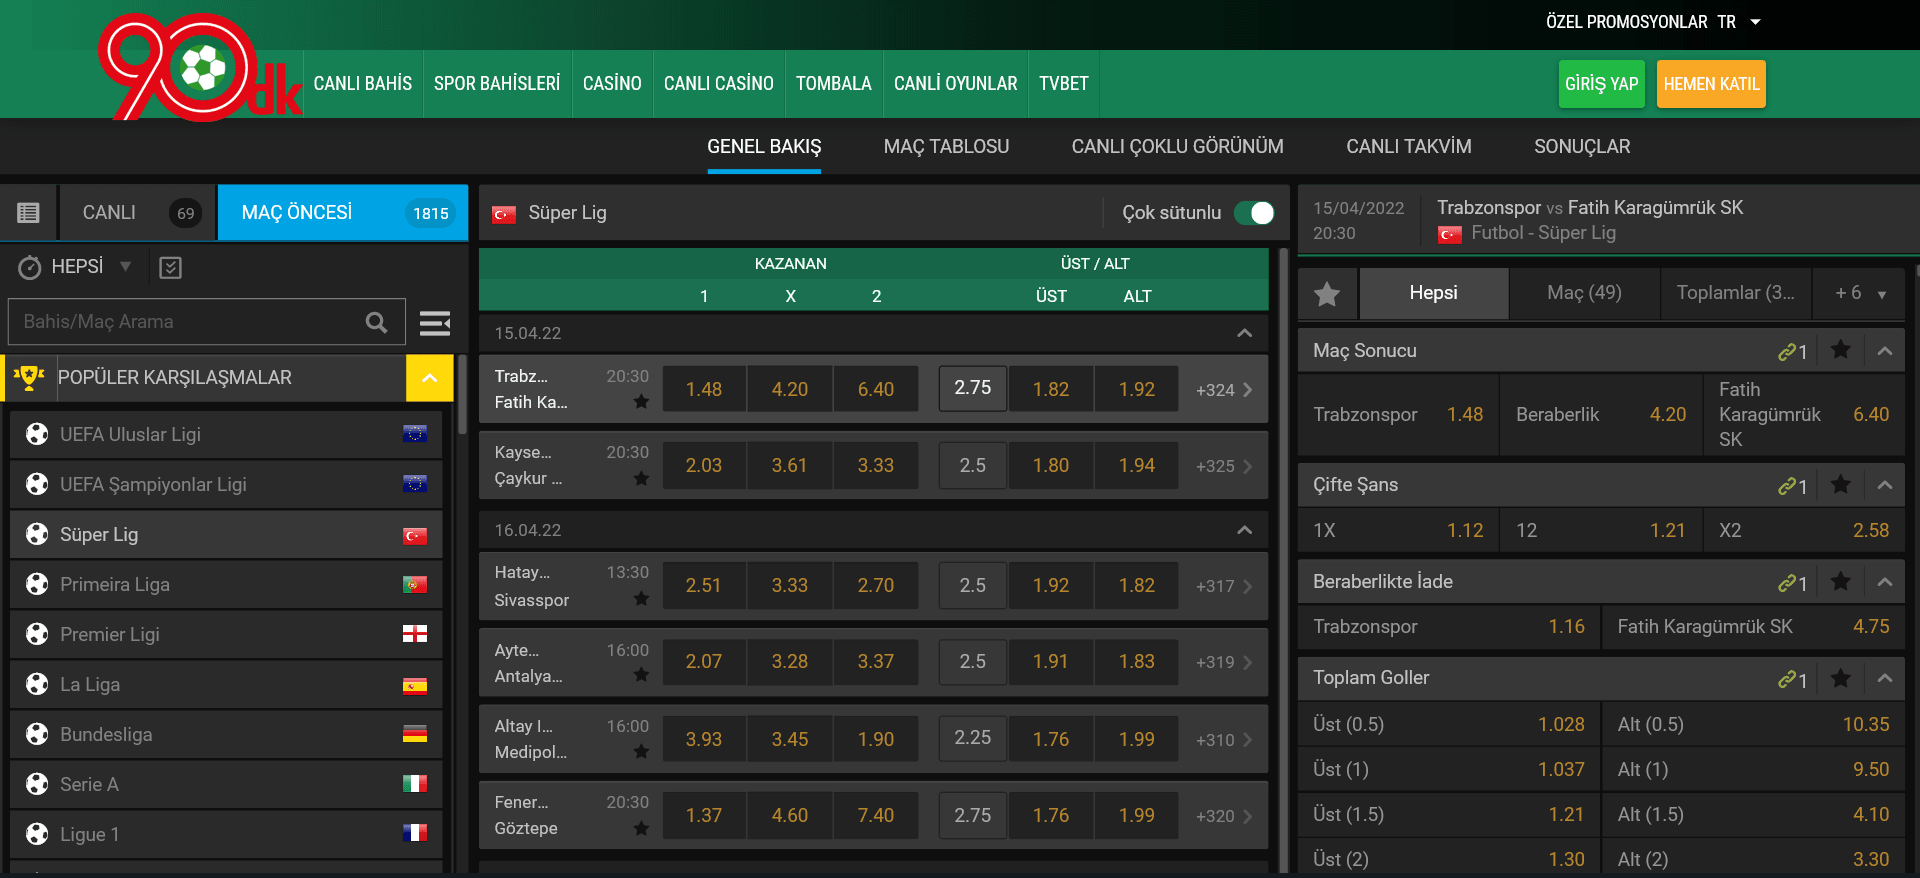Star the Çifte Şans market

click(x=1840, y=484)
